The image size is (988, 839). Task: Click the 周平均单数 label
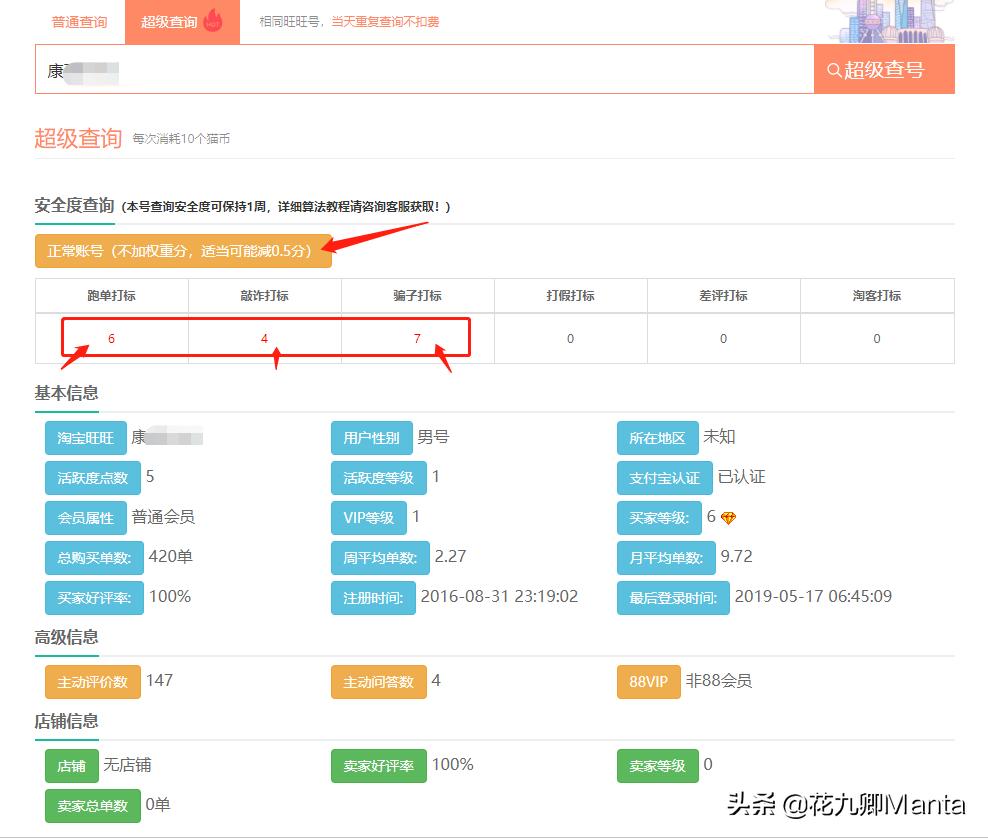point(381,557)
